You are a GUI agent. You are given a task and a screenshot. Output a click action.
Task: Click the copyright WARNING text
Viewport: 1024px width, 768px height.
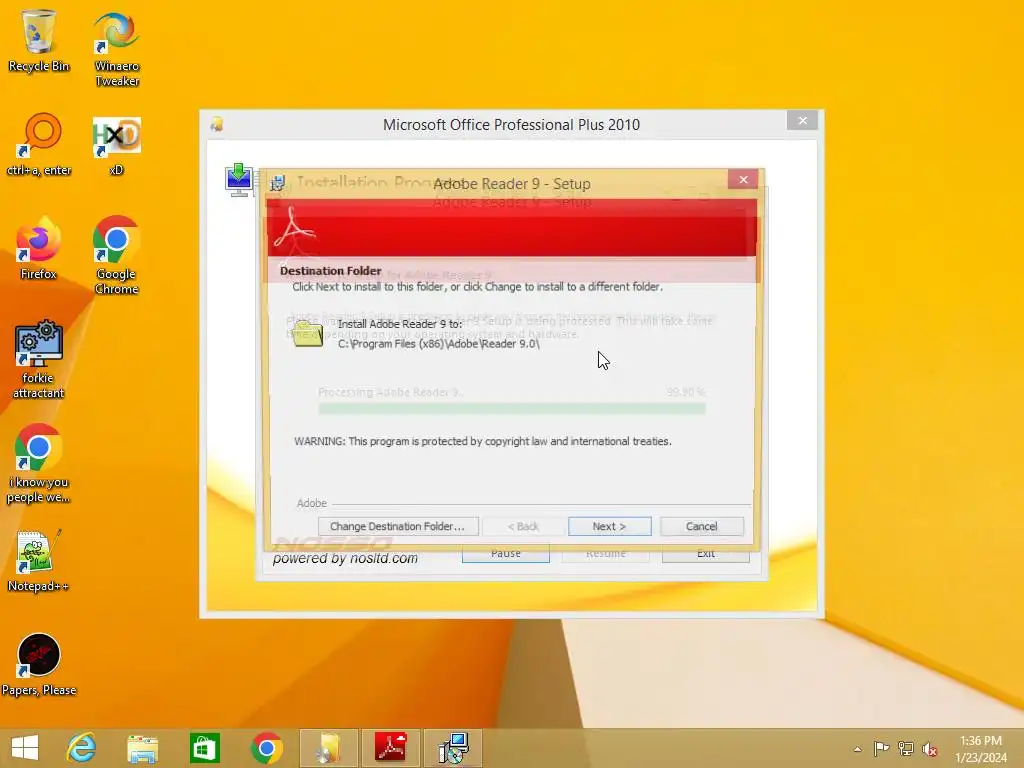point(483,441)
